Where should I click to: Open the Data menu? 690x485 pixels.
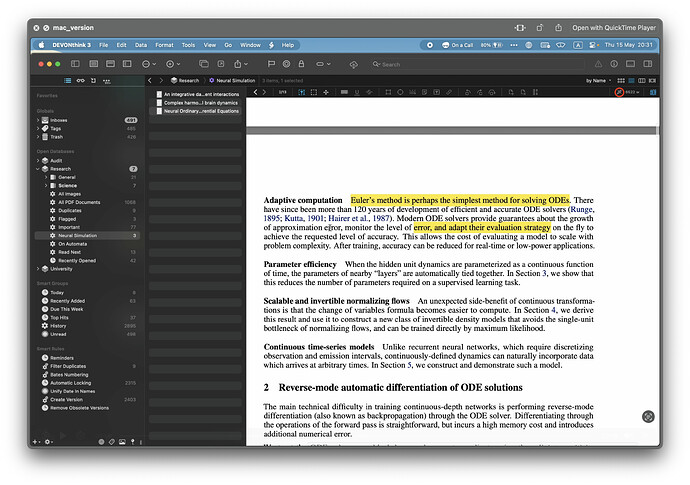[x=141, y=45]
